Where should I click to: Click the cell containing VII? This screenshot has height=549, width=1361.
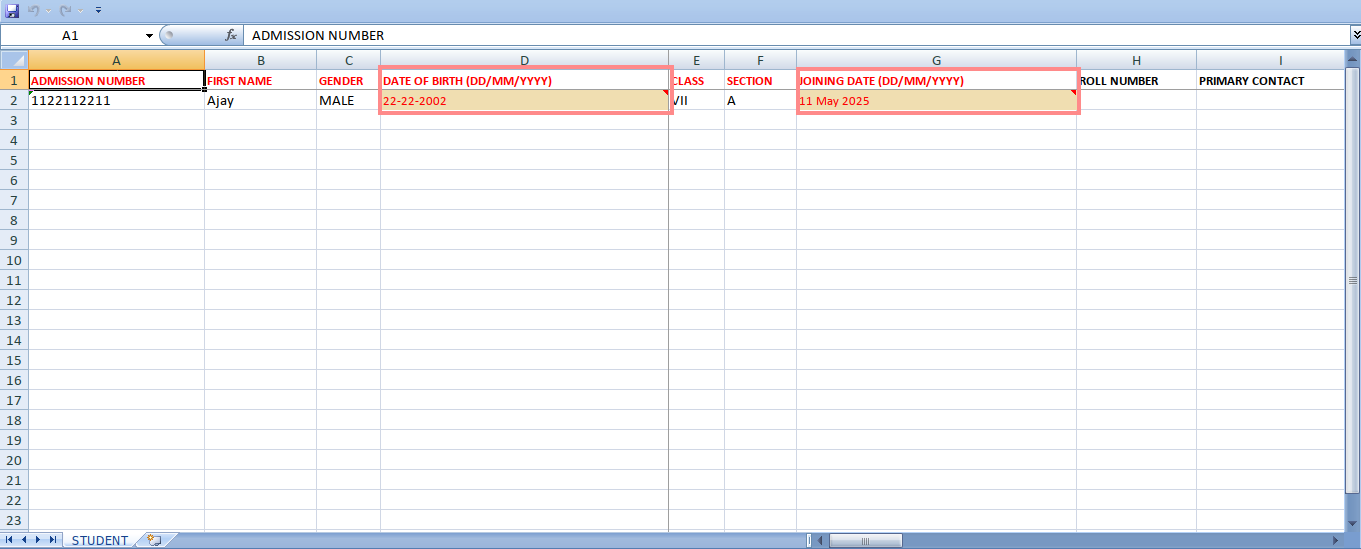(697, 100)
